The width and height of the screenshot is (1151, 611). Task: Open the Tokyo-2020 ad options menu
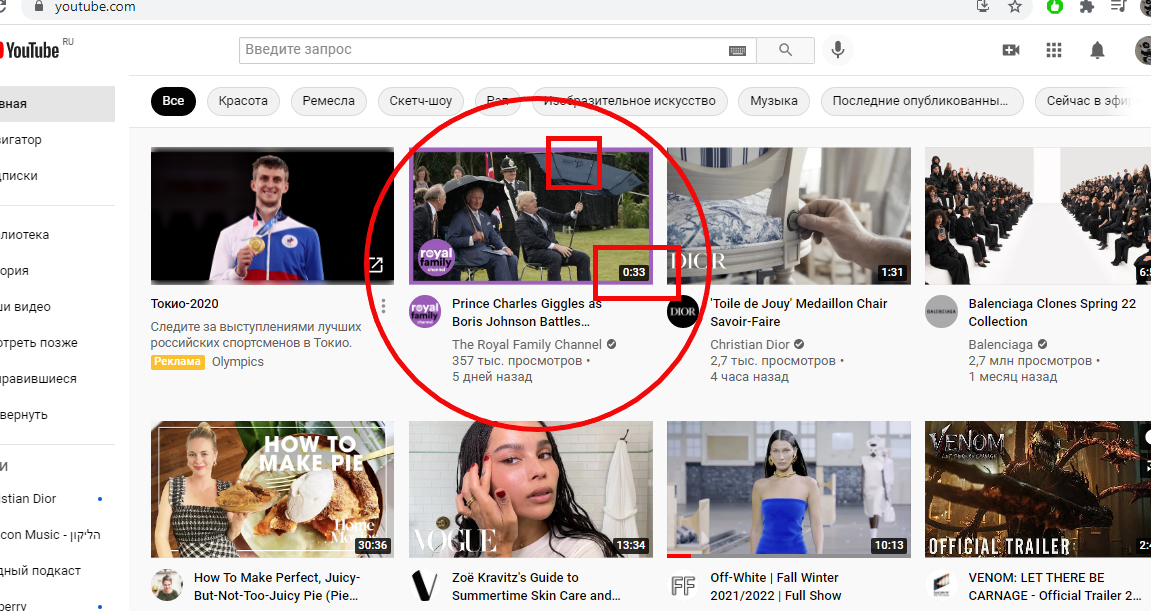[383, 306]
